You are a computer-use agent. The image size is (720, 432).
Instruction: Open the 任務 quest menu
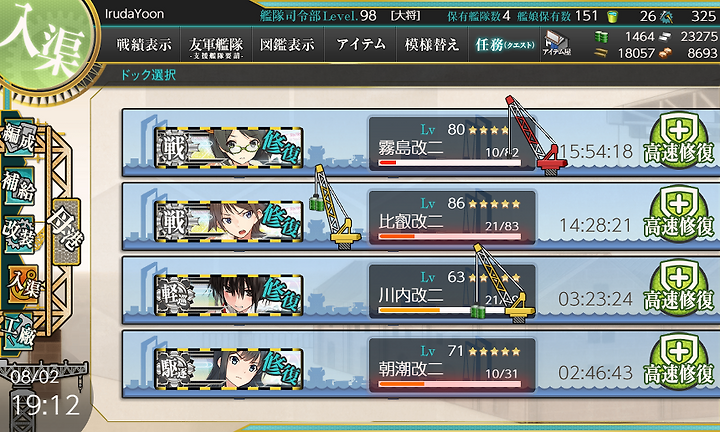click(505, 45)
